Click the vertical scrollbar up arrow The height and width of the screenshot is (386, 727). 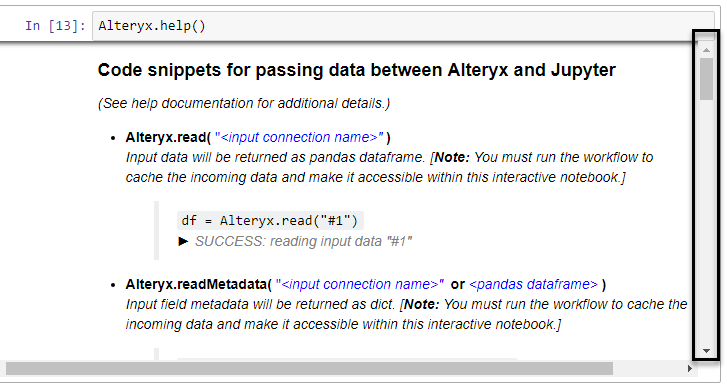pyautogui.click(x=706, y=50)
